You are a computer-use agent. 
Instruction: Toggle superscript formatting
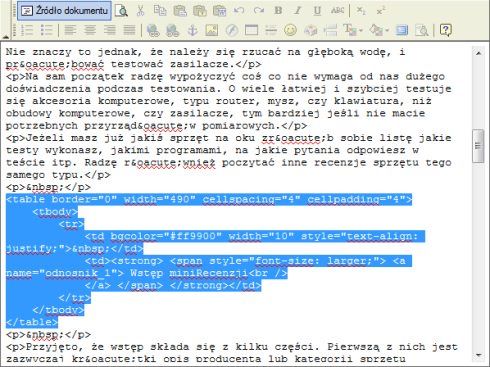click(381, 11)
